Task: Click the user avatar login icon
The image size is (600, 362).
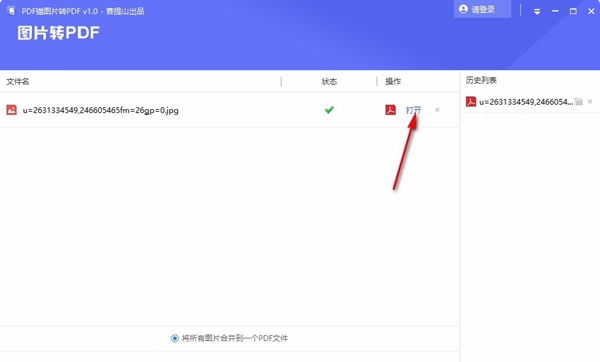Action: pyautogui.click(x=463, y=9)
